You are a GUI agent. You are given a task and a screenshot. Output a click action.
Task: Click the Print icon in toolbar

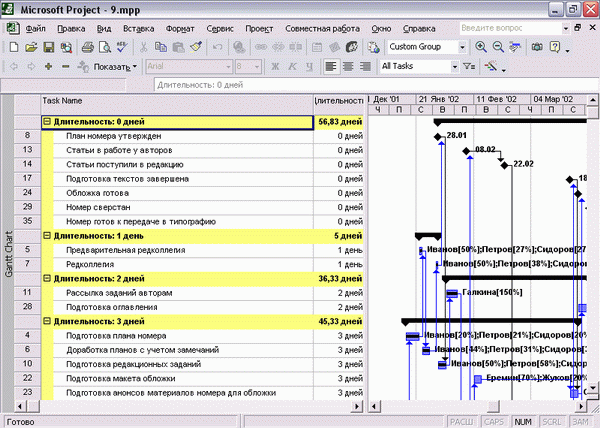(x=88, y=47)
